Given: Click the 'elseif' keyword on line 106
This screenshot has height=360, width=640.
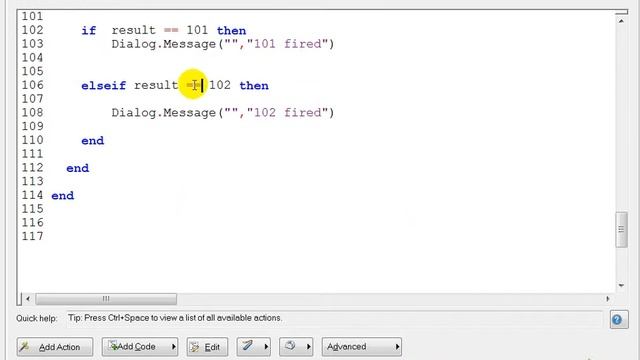Looking at the screenshot, I should click(x=104, y=85).
